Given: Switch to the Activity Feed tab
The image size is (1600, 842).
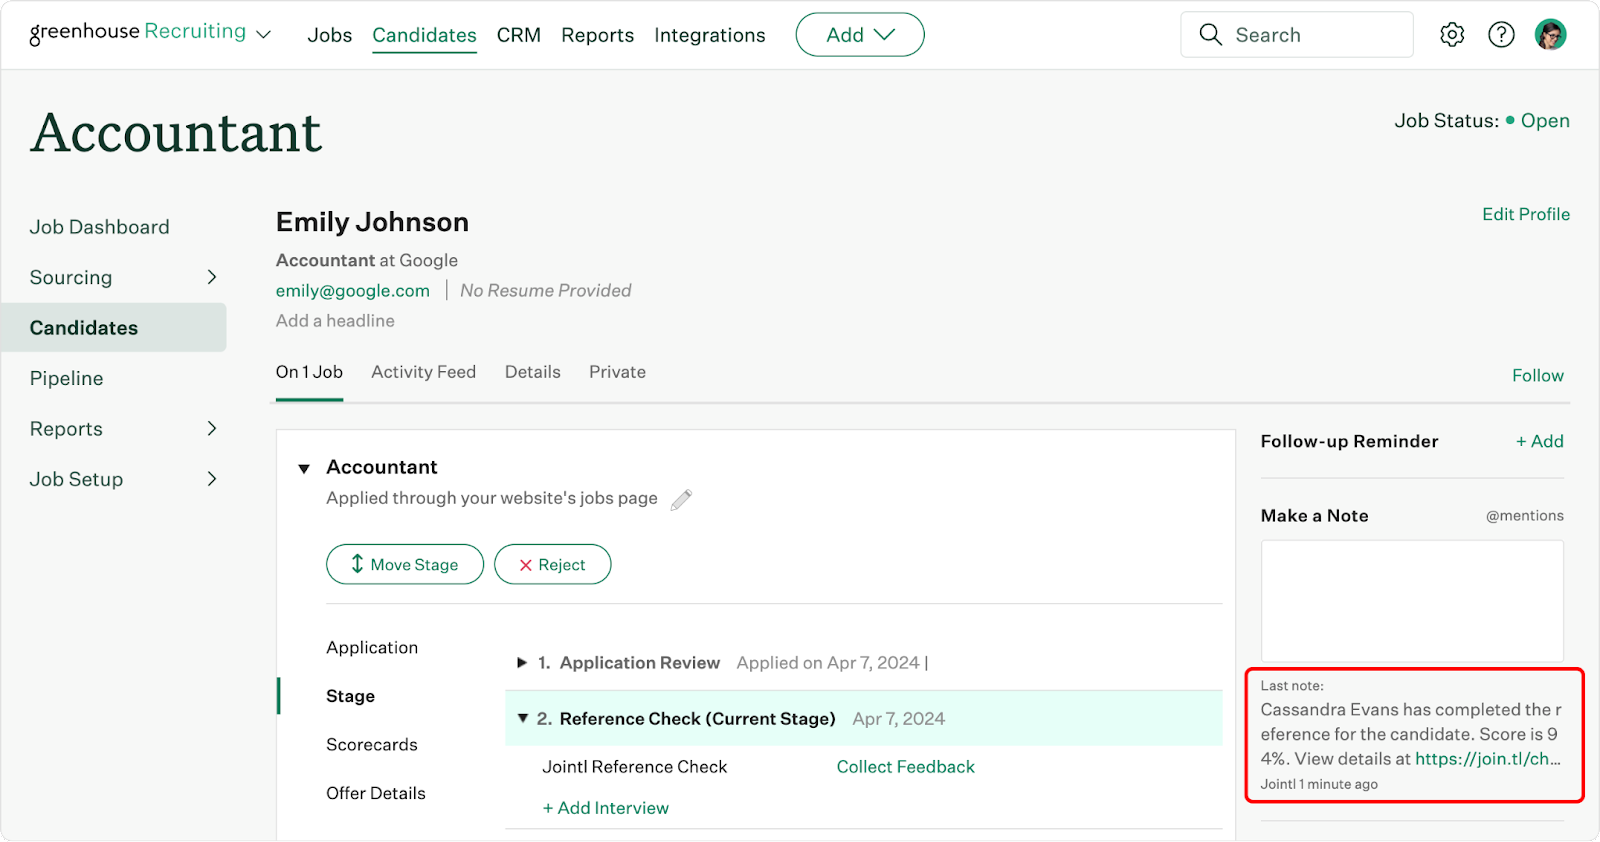Looking at the screenshot, I should point(423,372).
